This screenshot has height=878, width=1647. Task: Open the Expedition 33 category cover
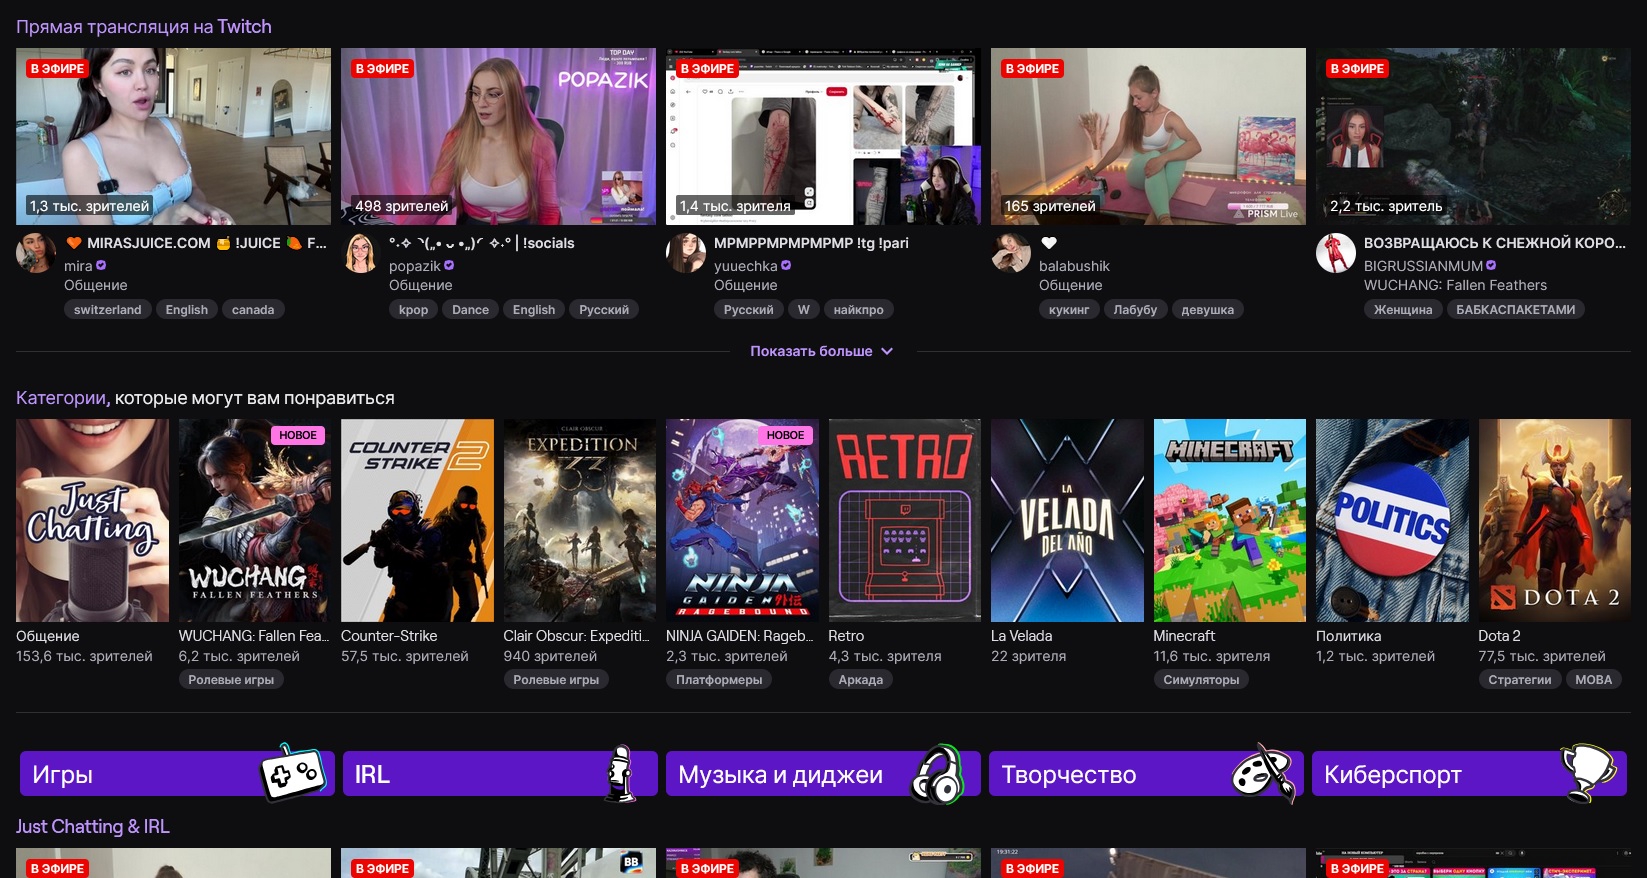click(580, 520)
